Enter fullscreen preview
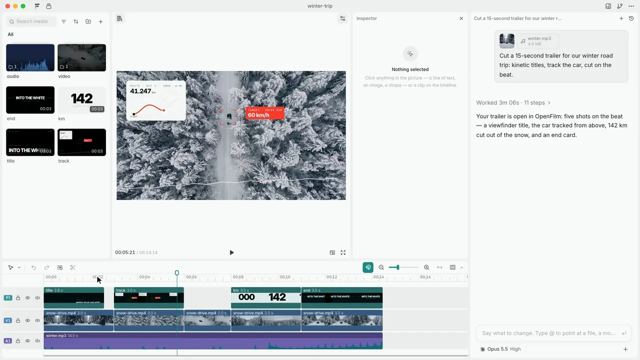The width and height of the screenshot is (640, 360). [x=343, y=253]
